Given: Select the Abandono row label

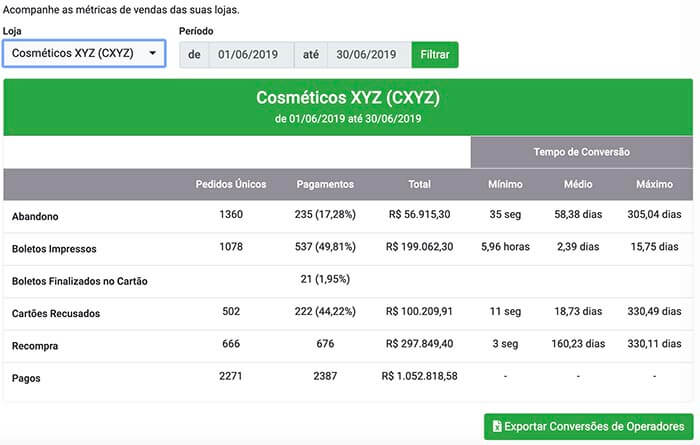Looking at the screenshot, I should [35, 216].
